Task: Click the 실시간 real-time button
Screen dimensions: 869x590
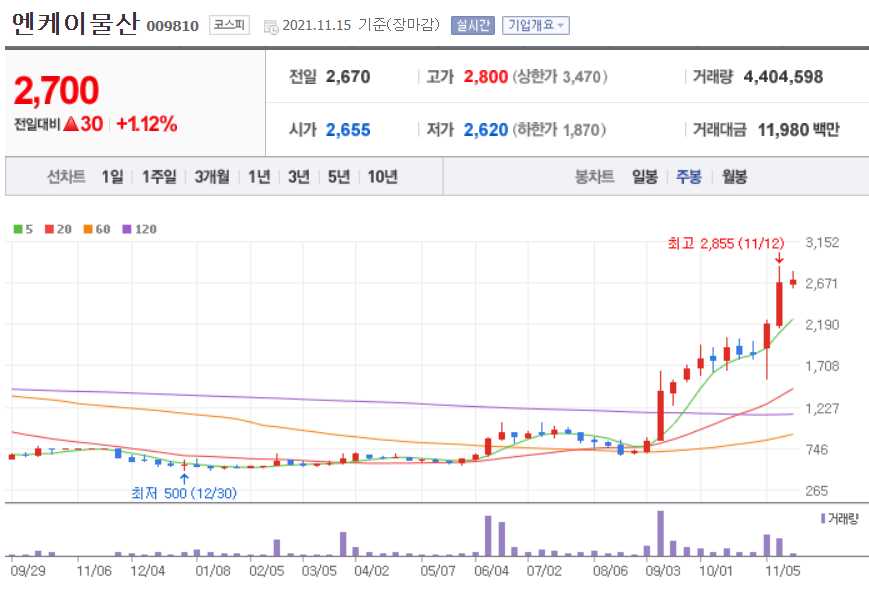Action: point(472,25)
